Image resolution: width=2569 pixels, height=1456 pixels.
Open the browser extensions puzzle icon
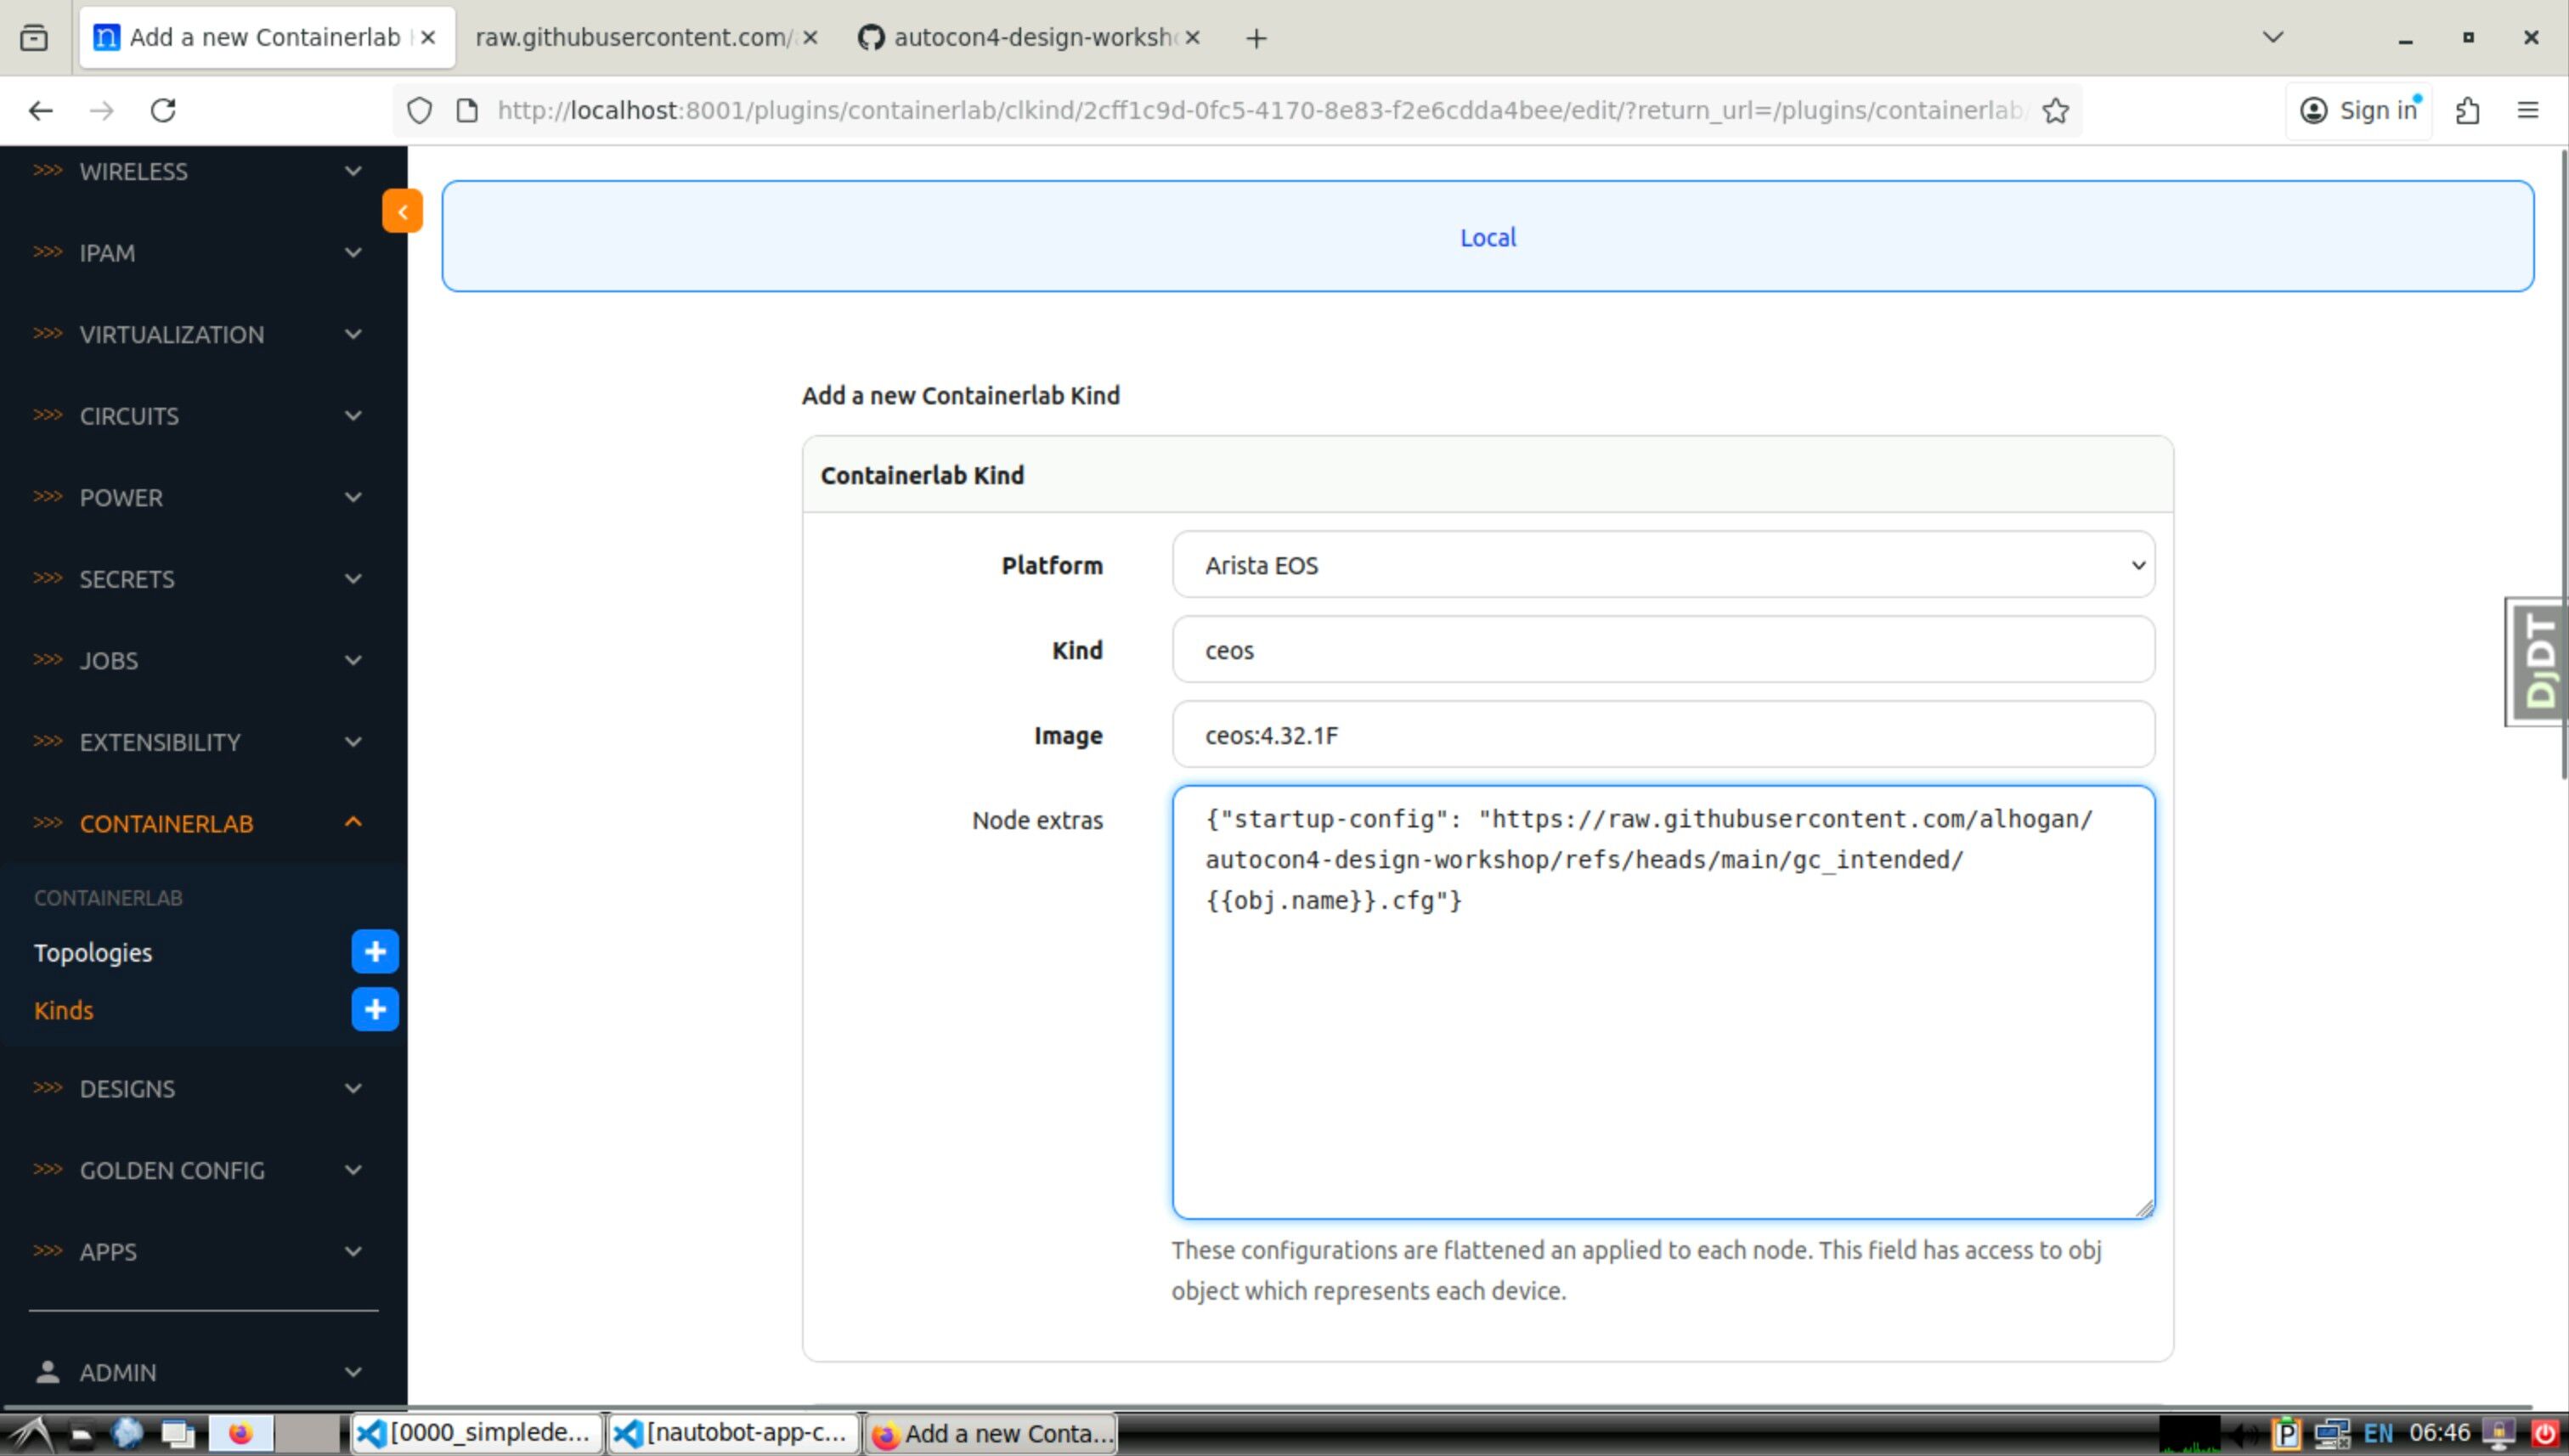point(2467,110)
